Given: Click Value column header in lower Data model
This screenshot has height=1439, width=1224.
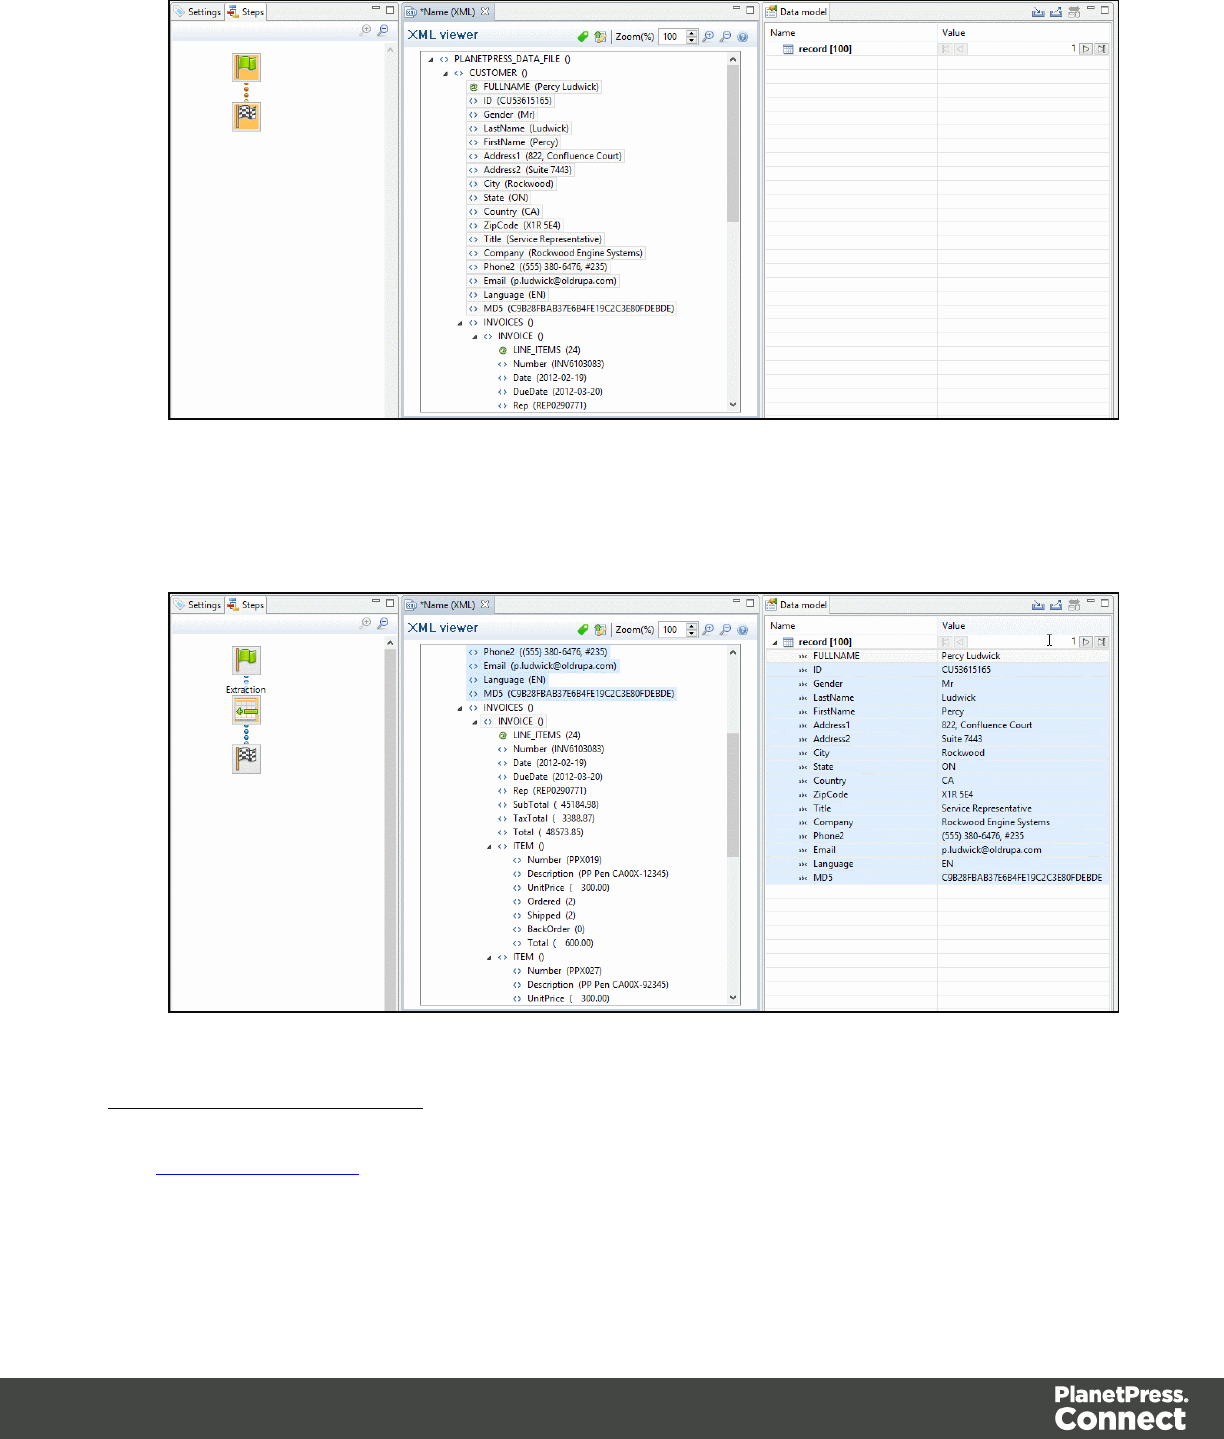Looking at the screenshot, I should click(953, 626).
